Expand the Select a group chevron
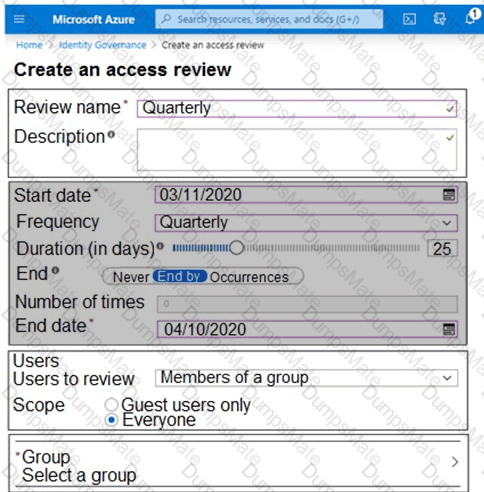This screenshot has height=492, width=484. click(455, 462)
